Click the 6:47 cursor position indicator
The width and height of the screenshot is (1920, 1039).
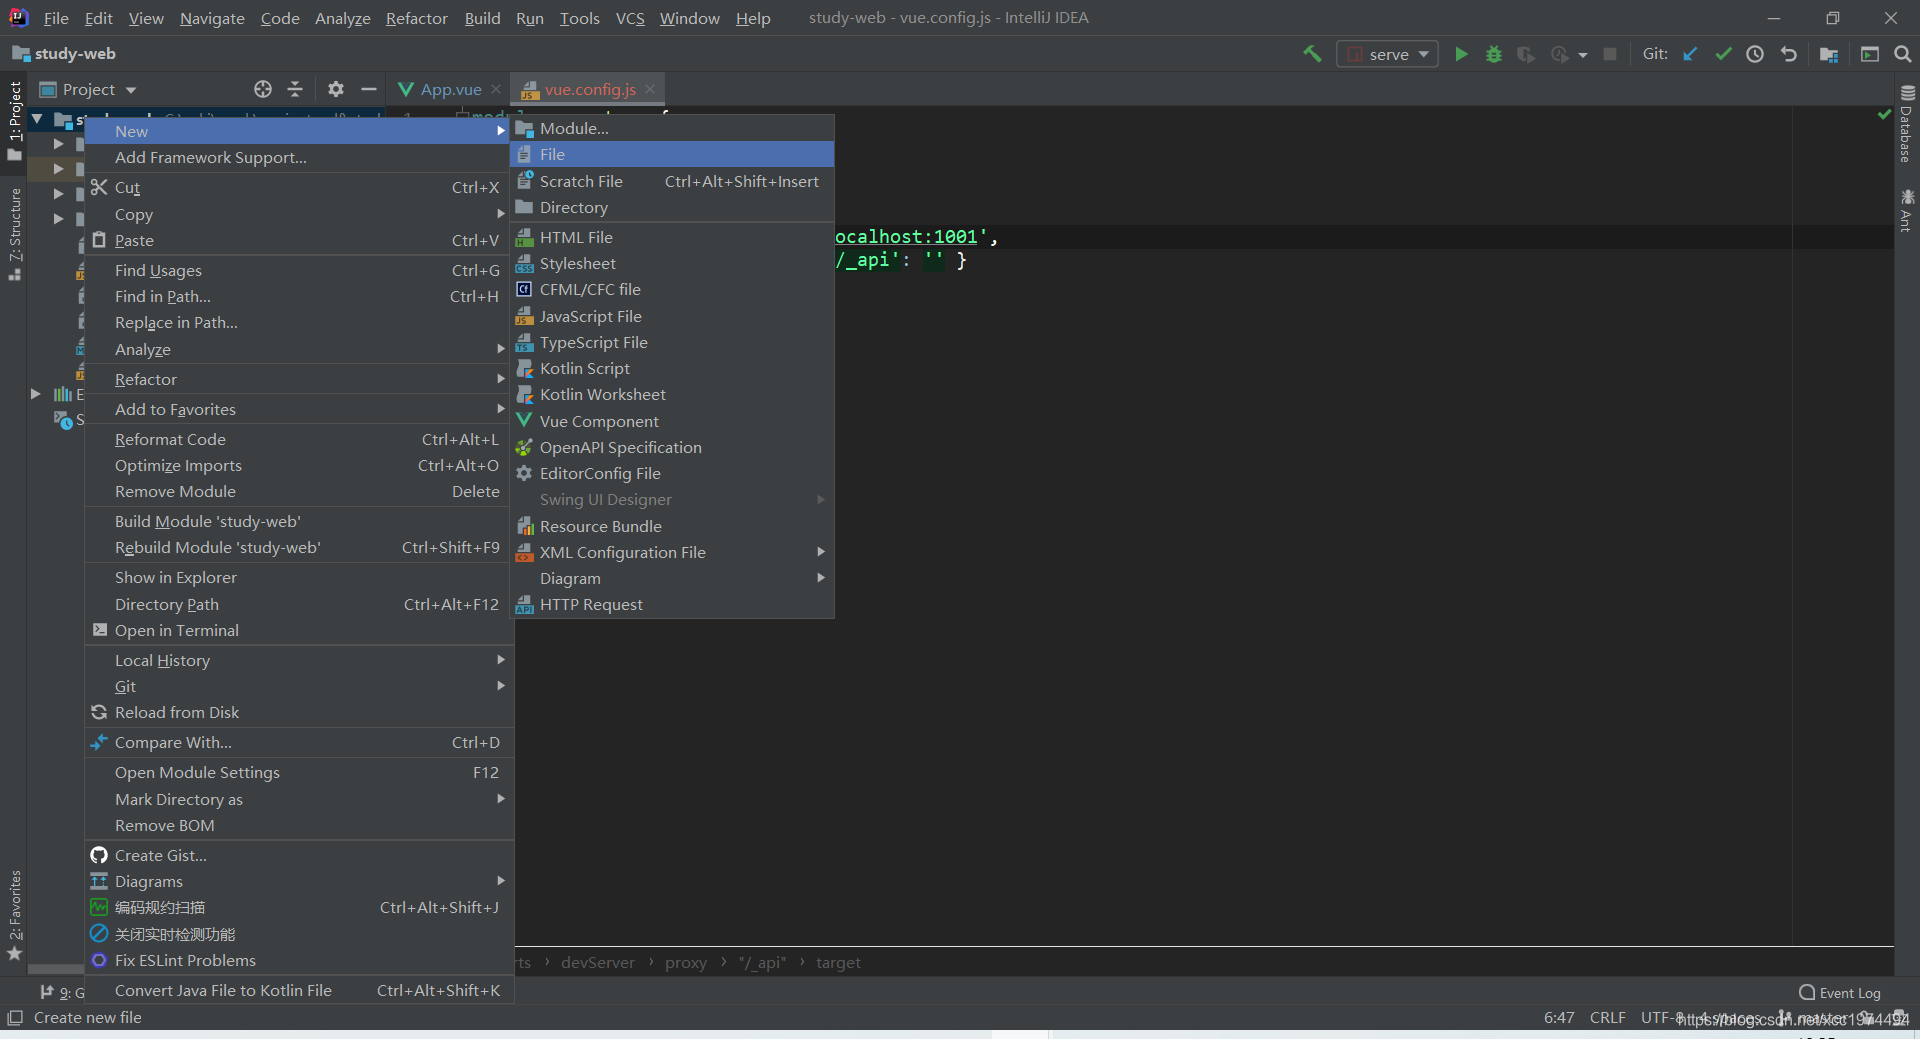1559,1017
